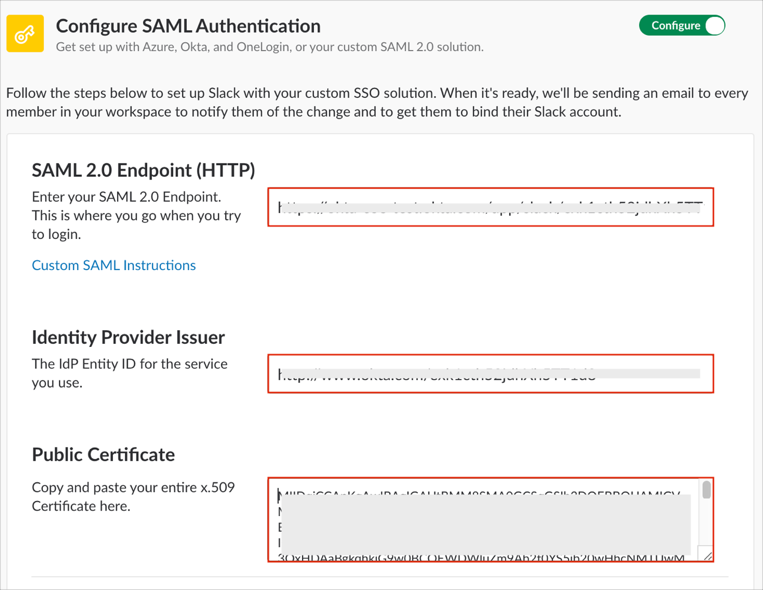Click the Azure, Okta, and OneLogin subtitle
Image resolution: width=763 pixels, height=590 pixels.
coord(269,47)
